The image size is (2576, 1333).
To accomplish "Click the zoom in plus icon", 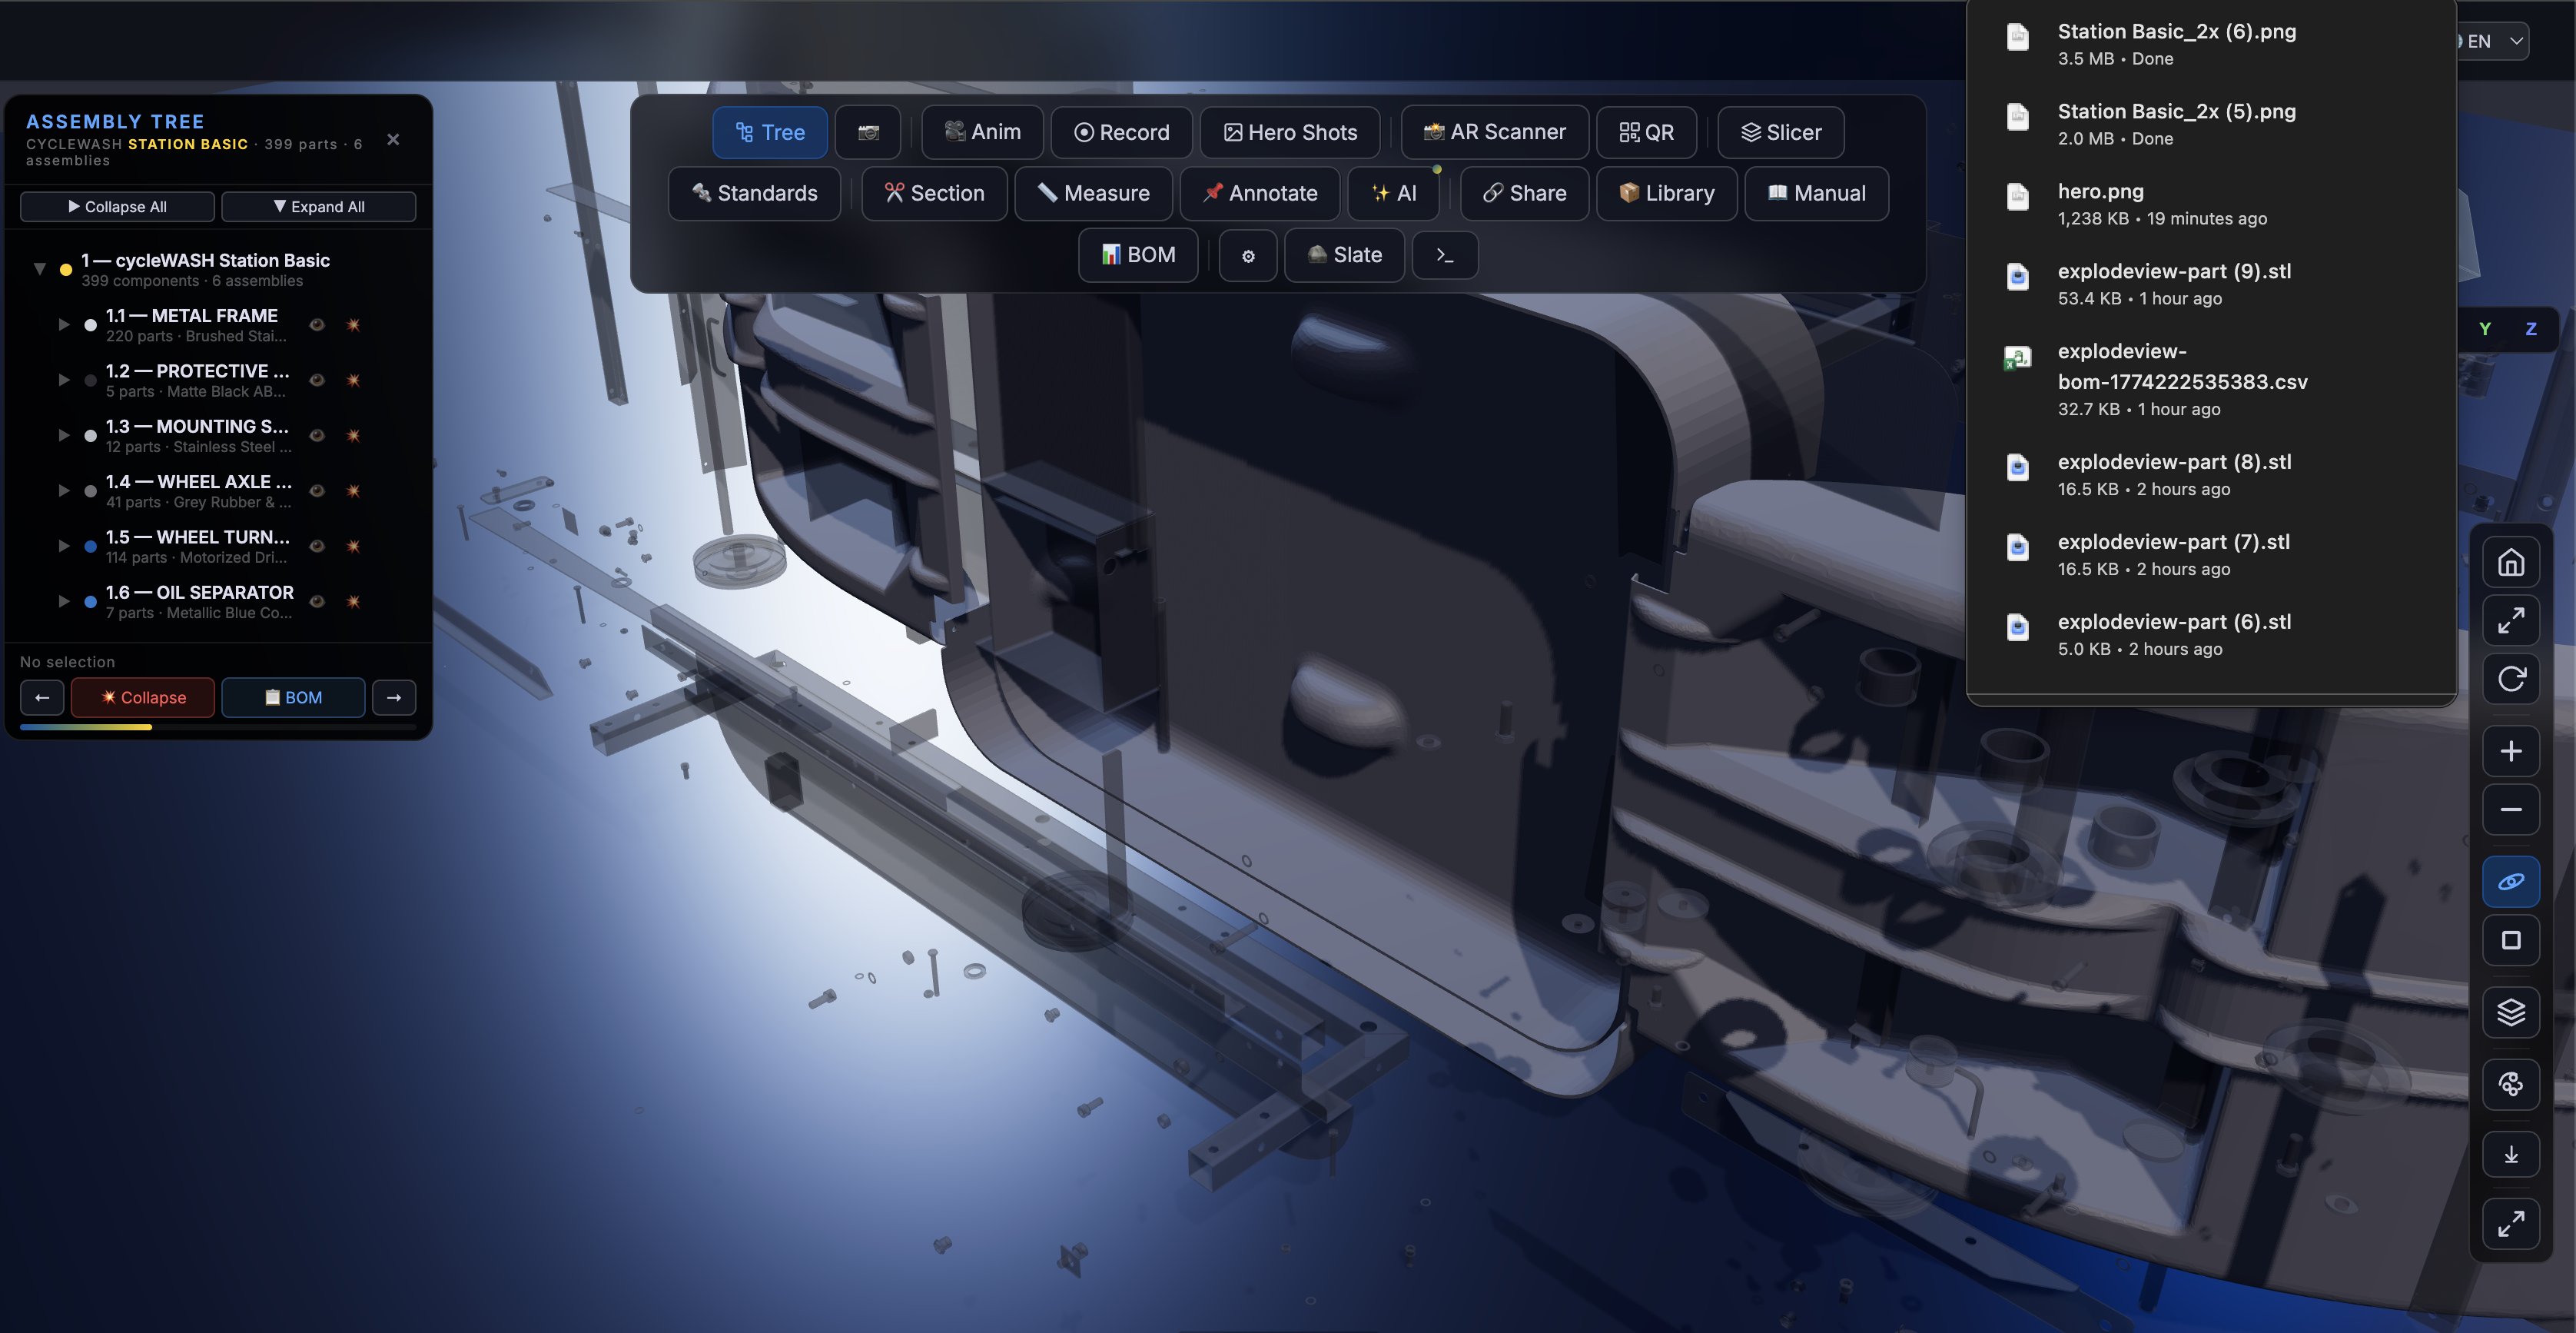I will tap(2510, 751).
